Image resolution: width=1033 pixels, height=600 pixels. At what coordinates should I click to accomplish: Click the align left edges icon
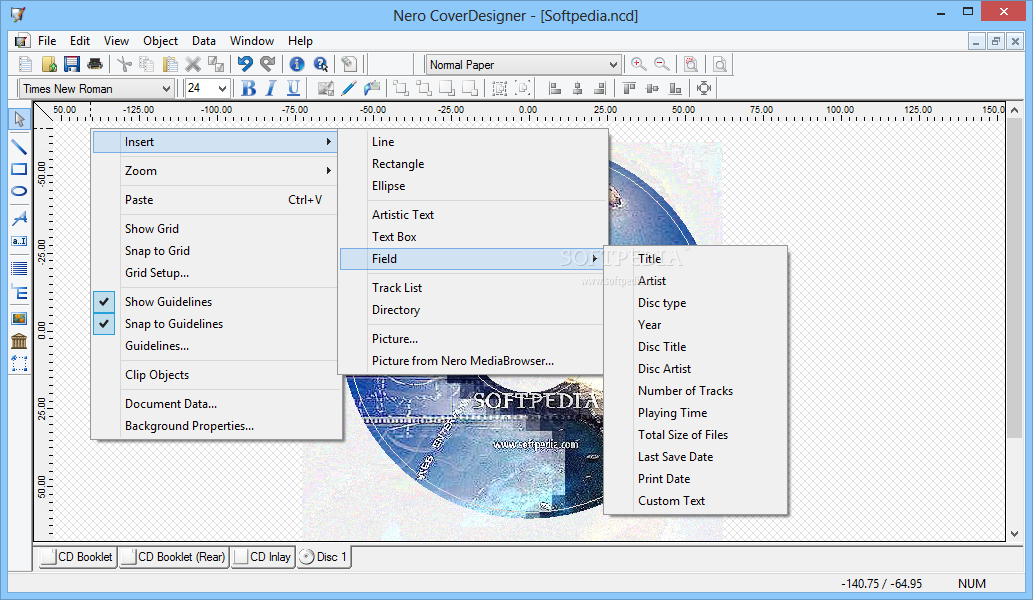(x=555, y=88)
